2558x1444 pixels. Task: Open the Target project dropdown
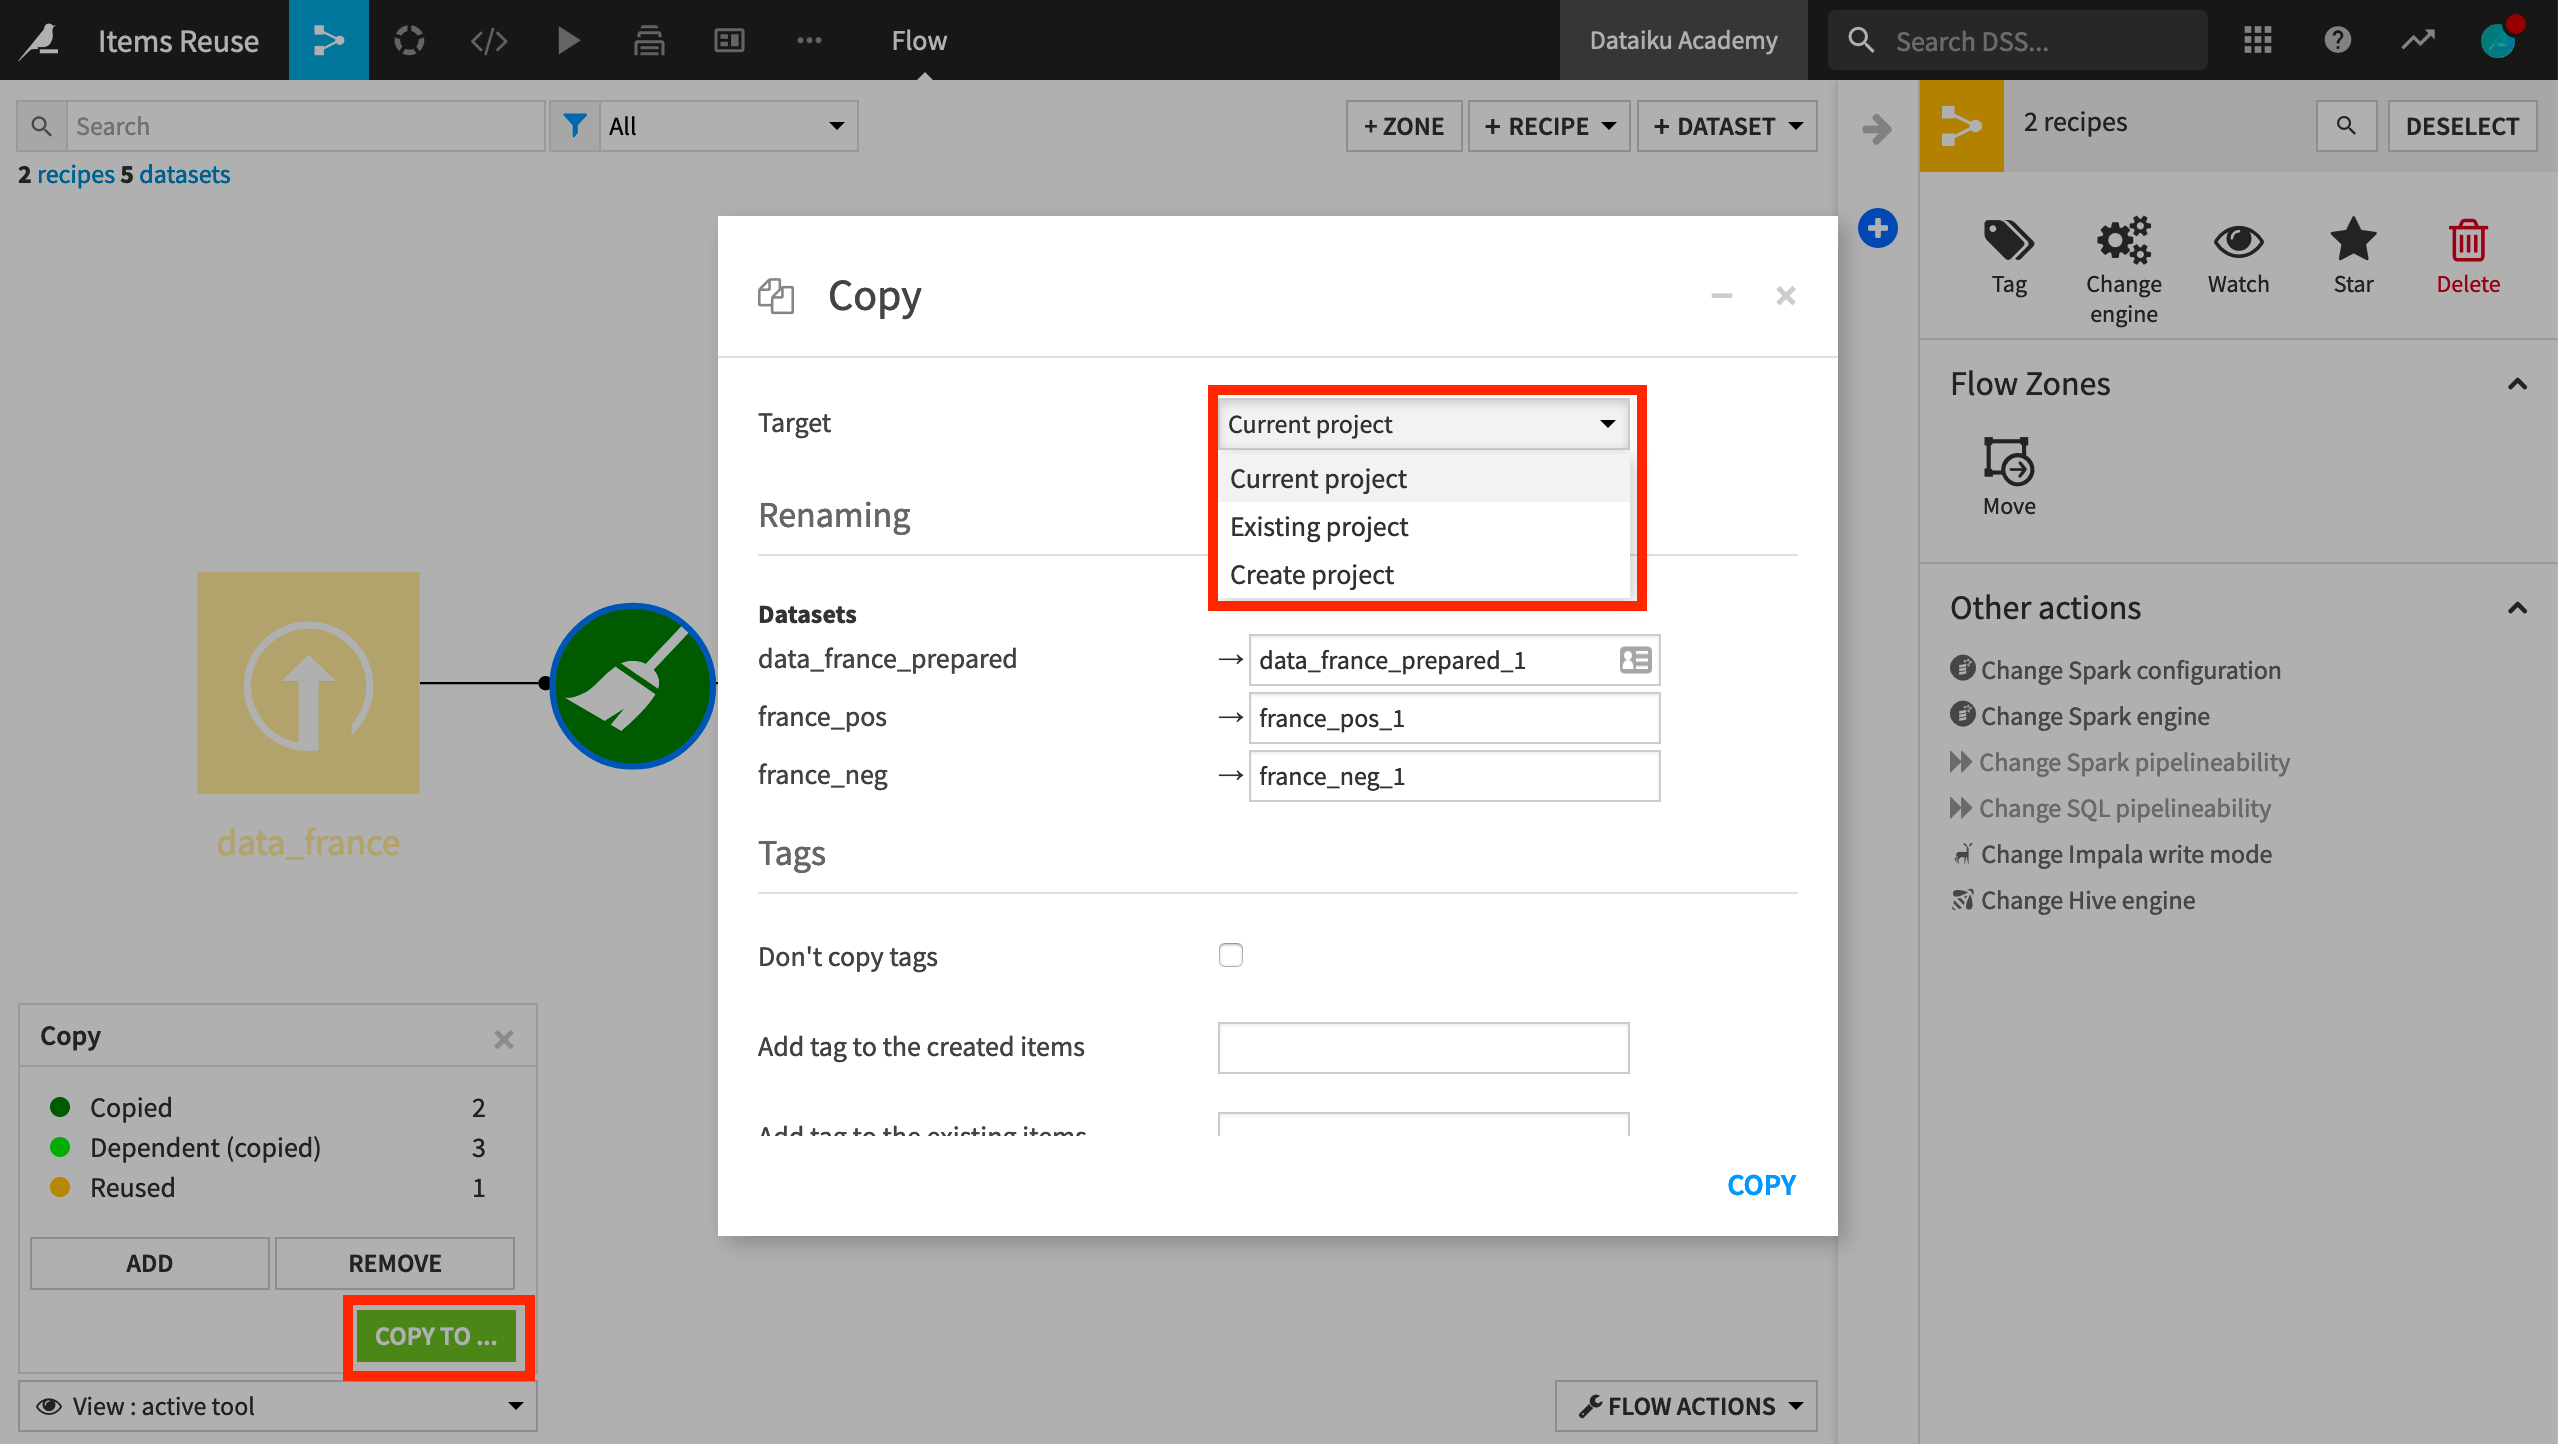(x=1420, y=423)
